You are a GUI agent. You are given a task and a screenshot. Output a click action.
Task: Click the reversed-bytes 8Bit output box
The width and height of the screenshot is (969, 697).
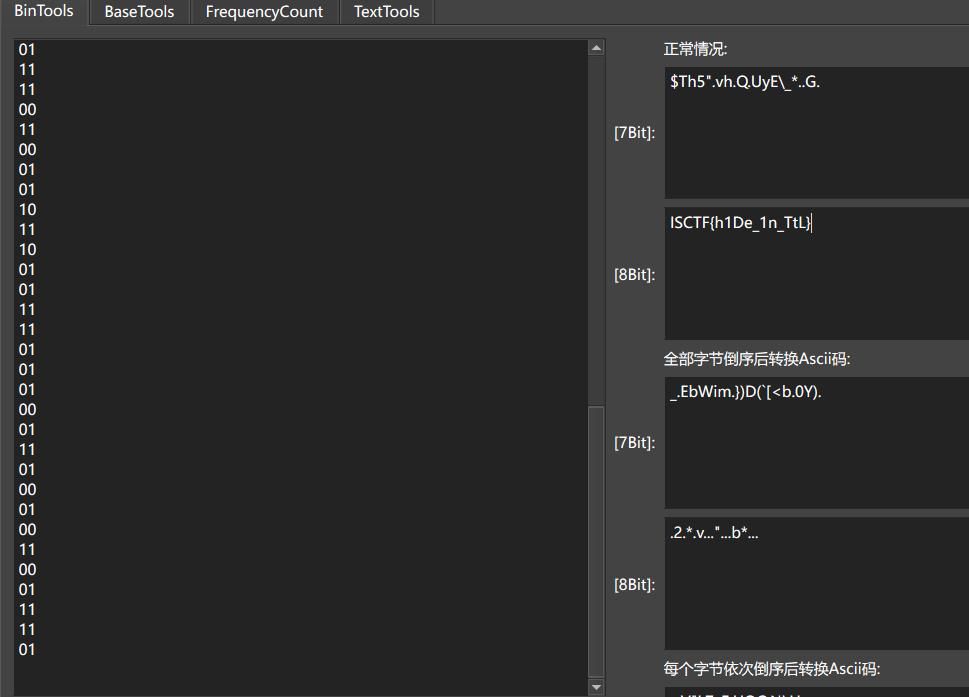click(815, 583)
